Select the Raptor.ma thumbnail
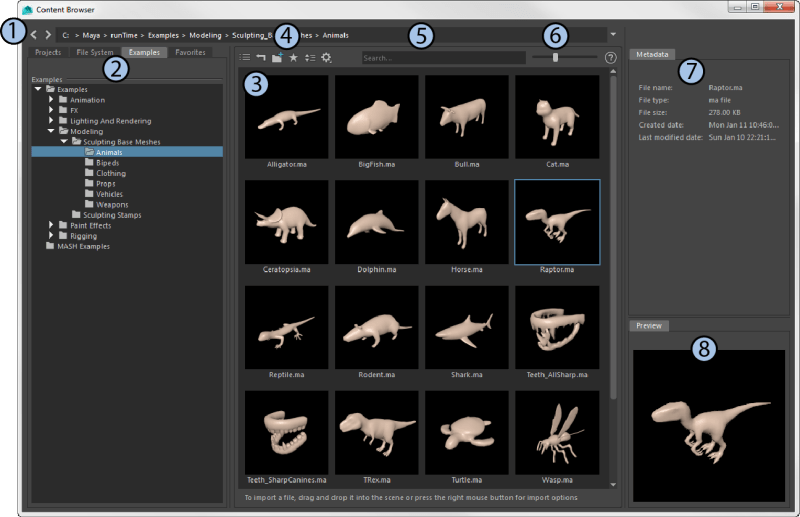The width and height of the screenshot is (800, 517). 557,222
